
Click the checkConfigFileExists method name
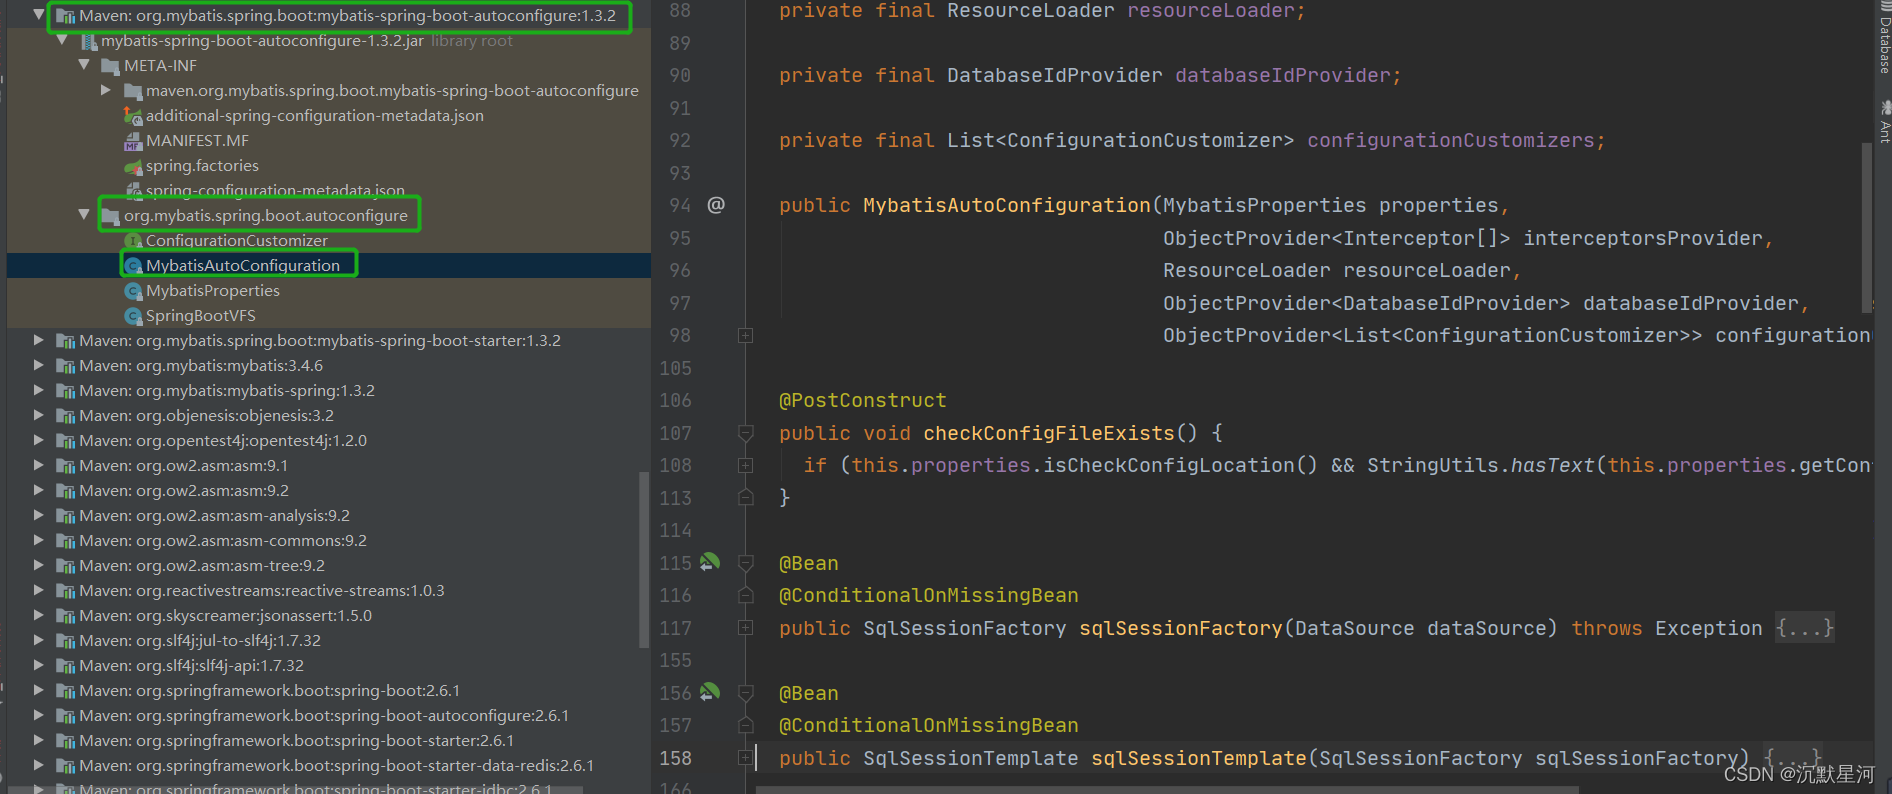coord(1049,433)
